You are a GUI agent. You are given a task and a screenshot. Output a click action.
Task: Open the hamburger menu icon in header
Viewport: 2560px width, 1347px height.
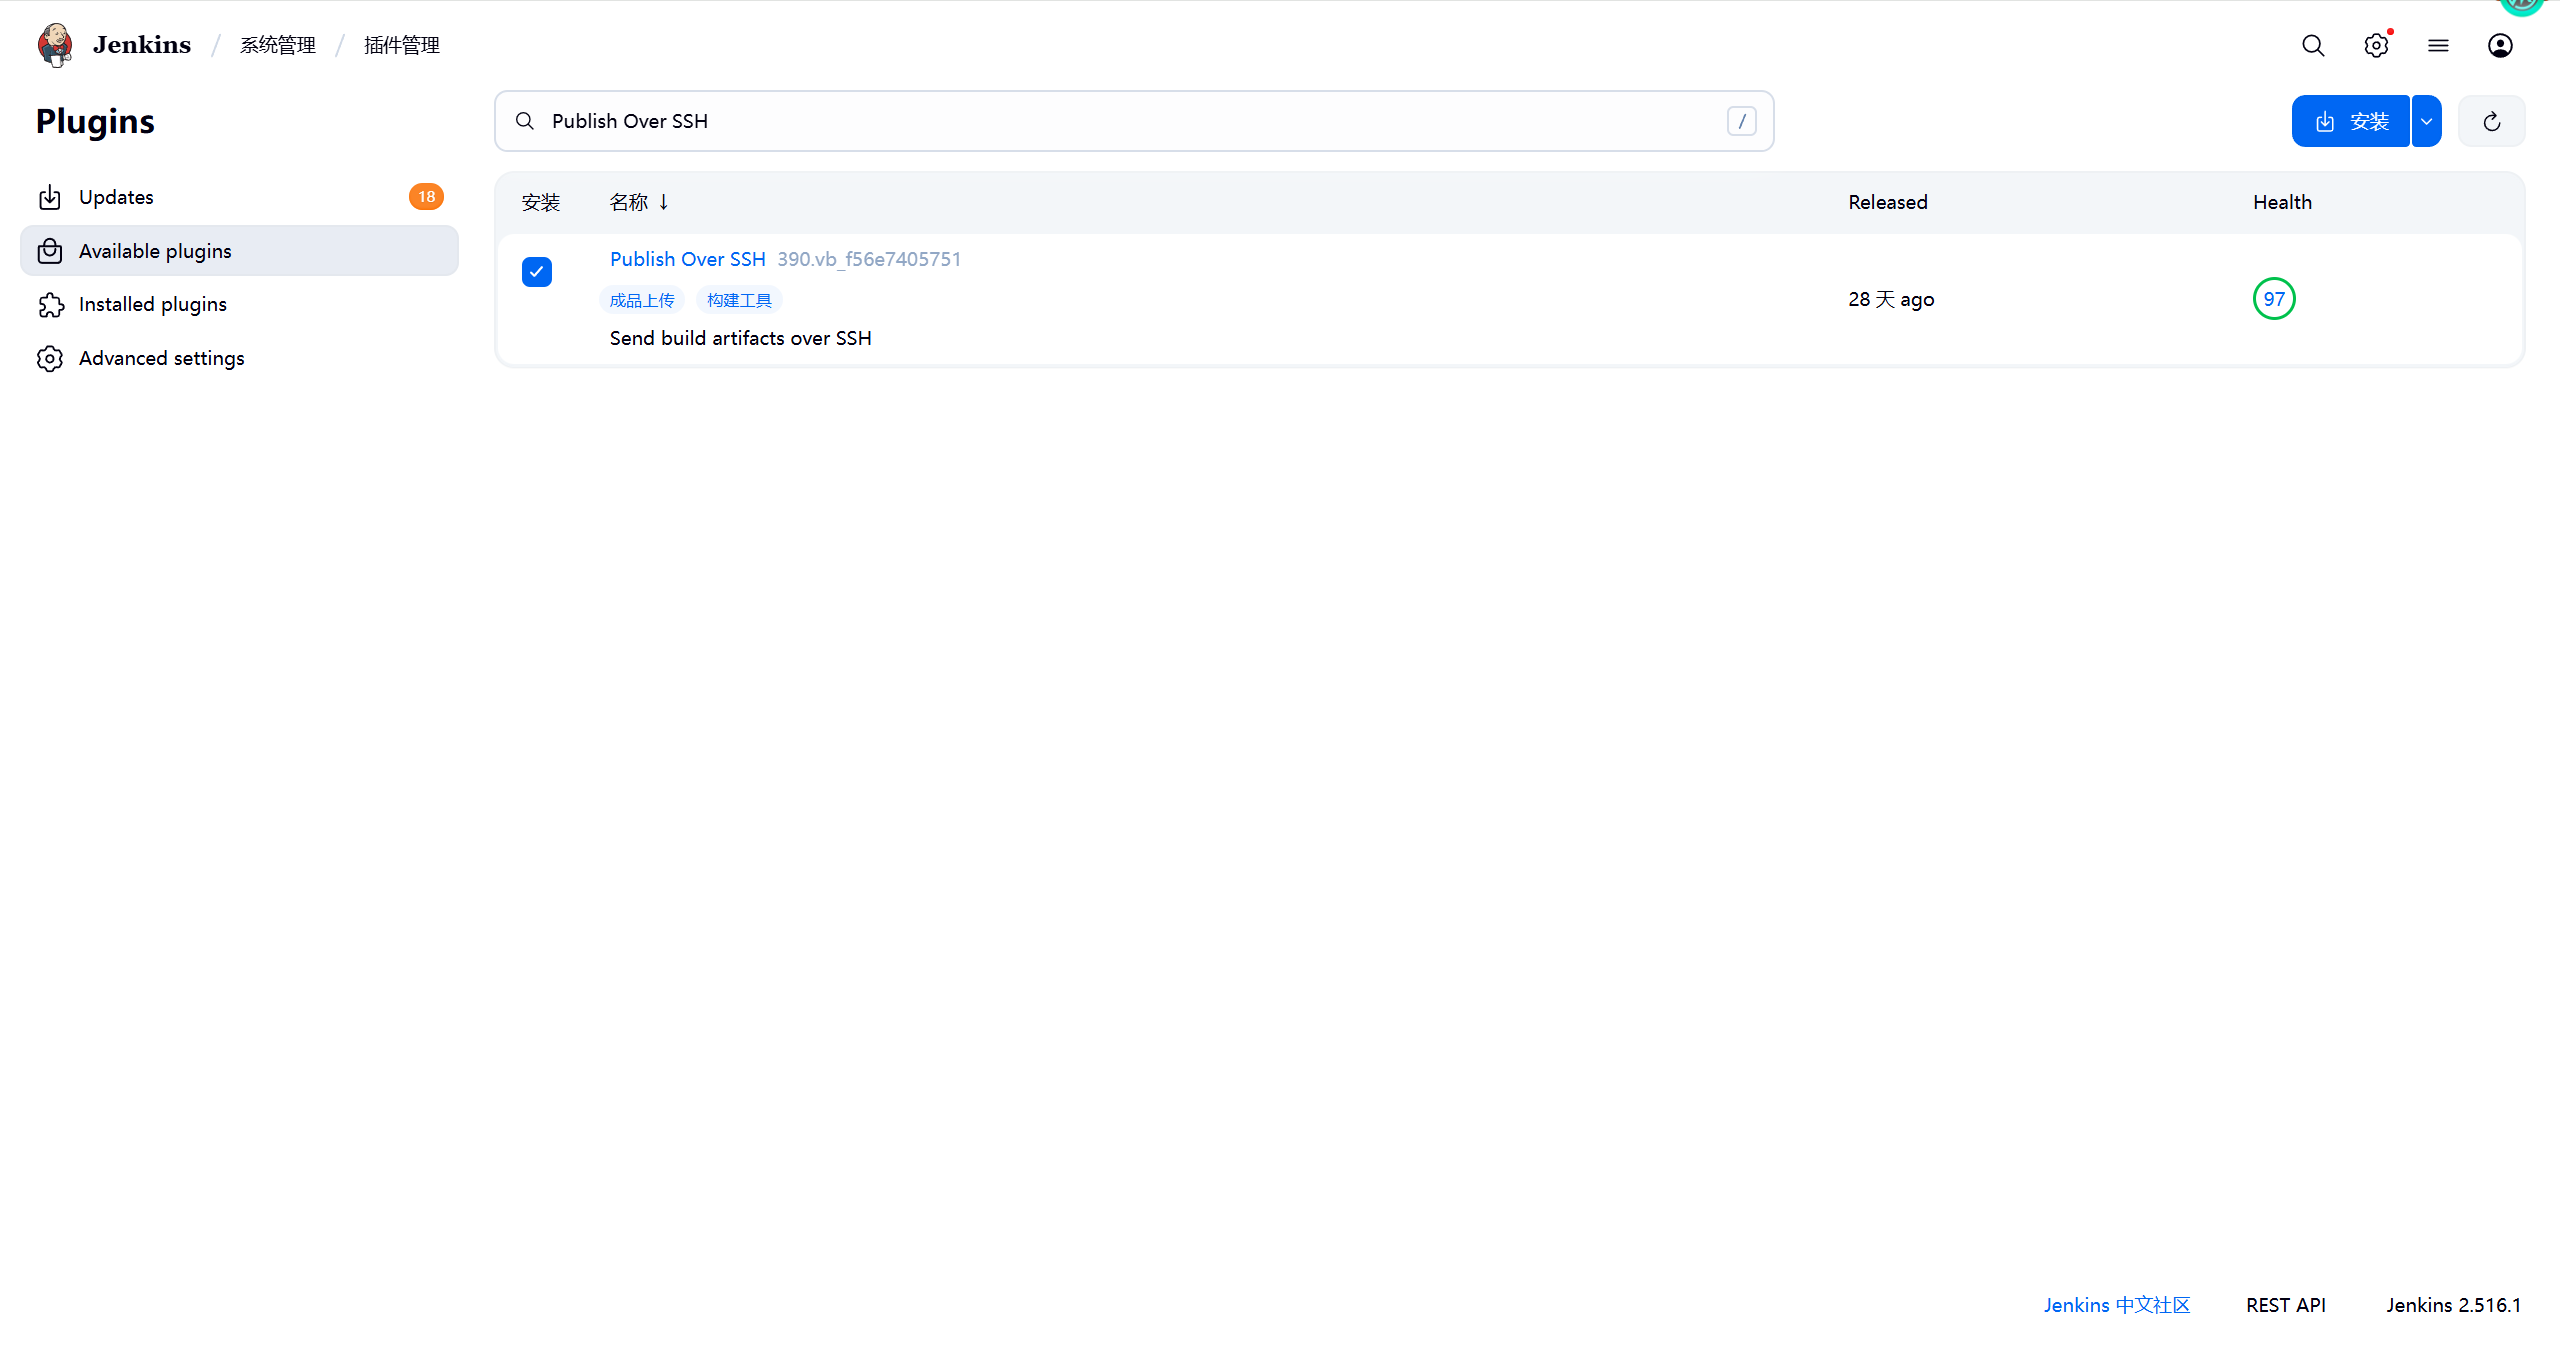pos(2438,45)
